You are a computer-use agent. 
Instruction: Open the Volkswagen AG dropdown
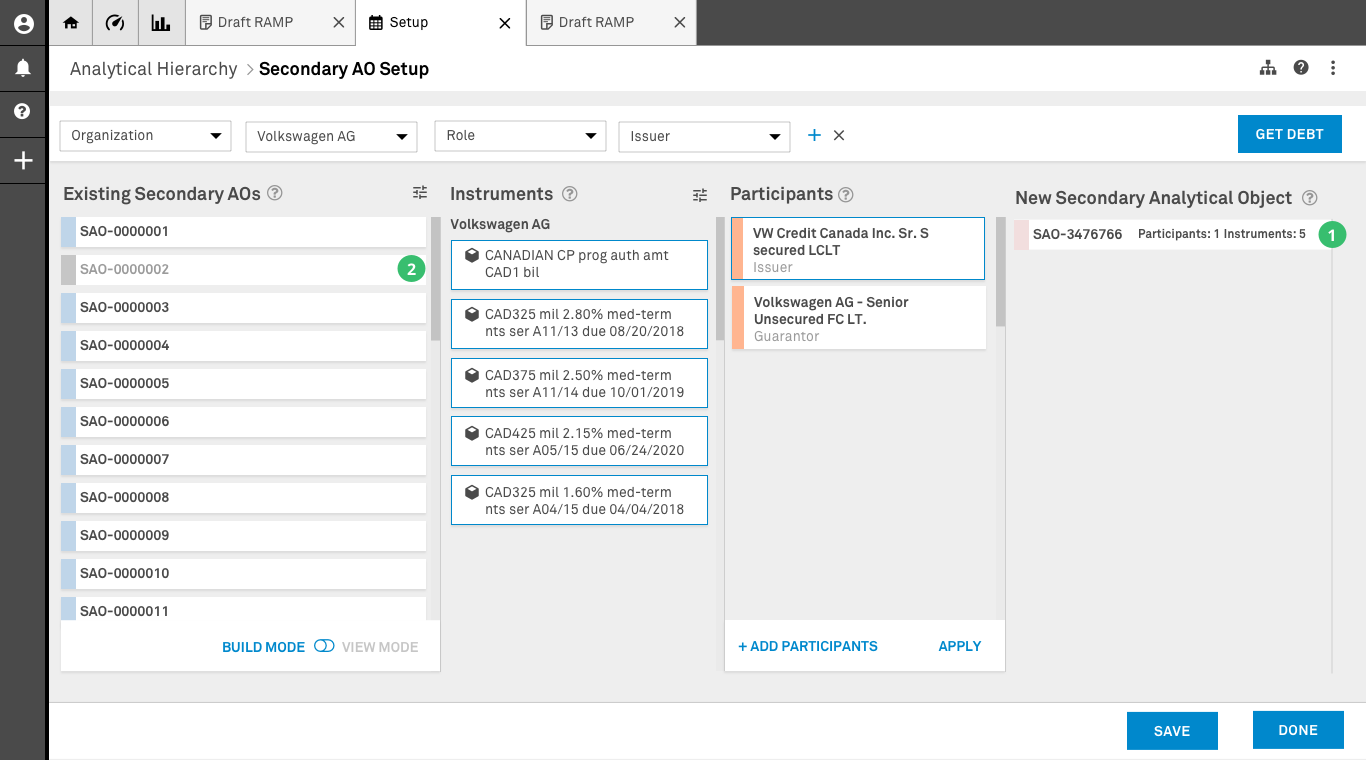(331, 137)
